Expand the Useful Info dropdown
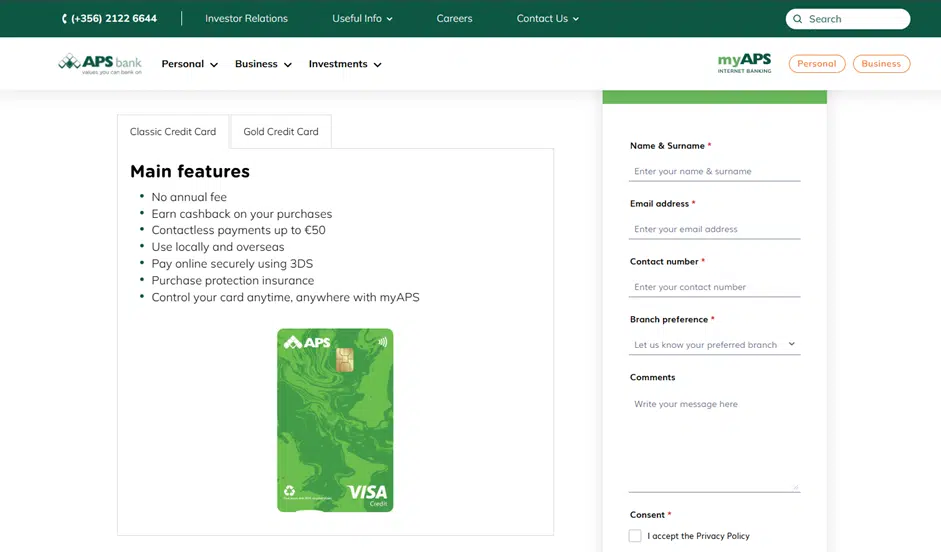The width and height of the screenshot is (941, 552). tap(362, 19)
